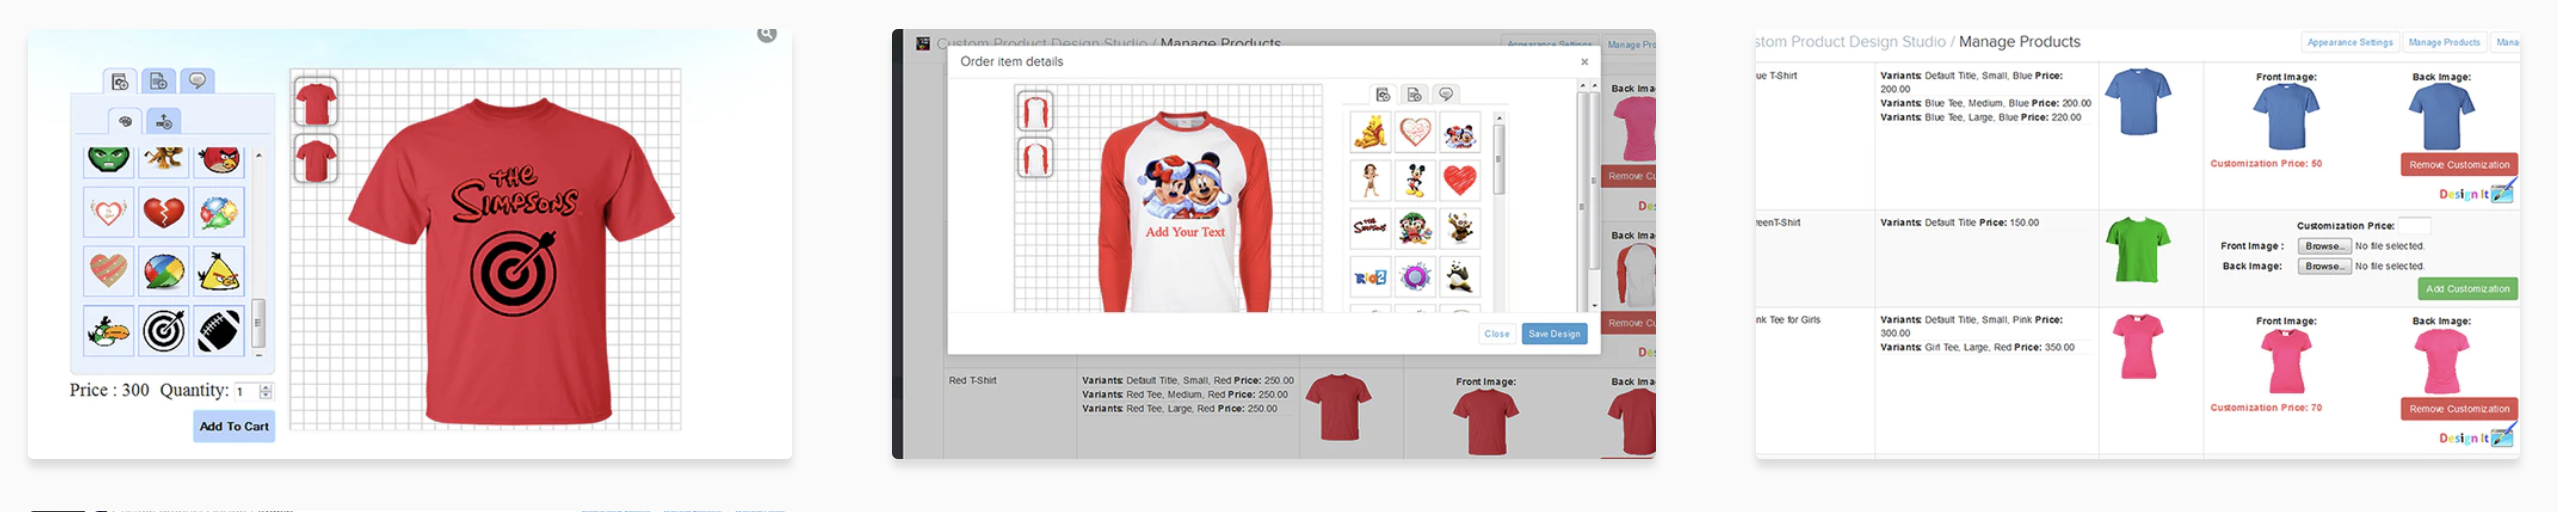
Task: Pick the Tarzan jungle kid clipart
Action: [x=1370, y=180]
